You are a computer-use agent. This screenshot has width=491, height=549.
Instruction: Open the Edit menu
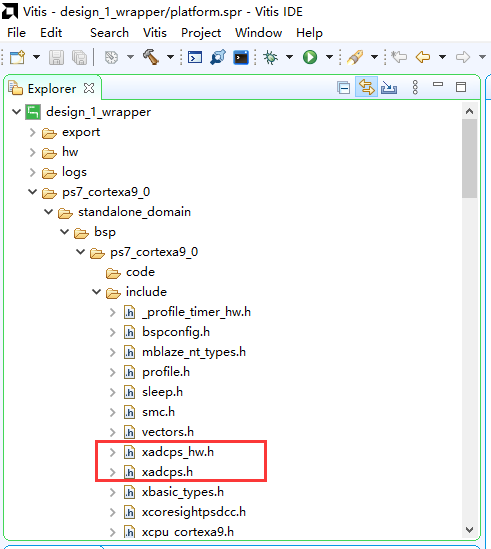(x=51, y=33)
